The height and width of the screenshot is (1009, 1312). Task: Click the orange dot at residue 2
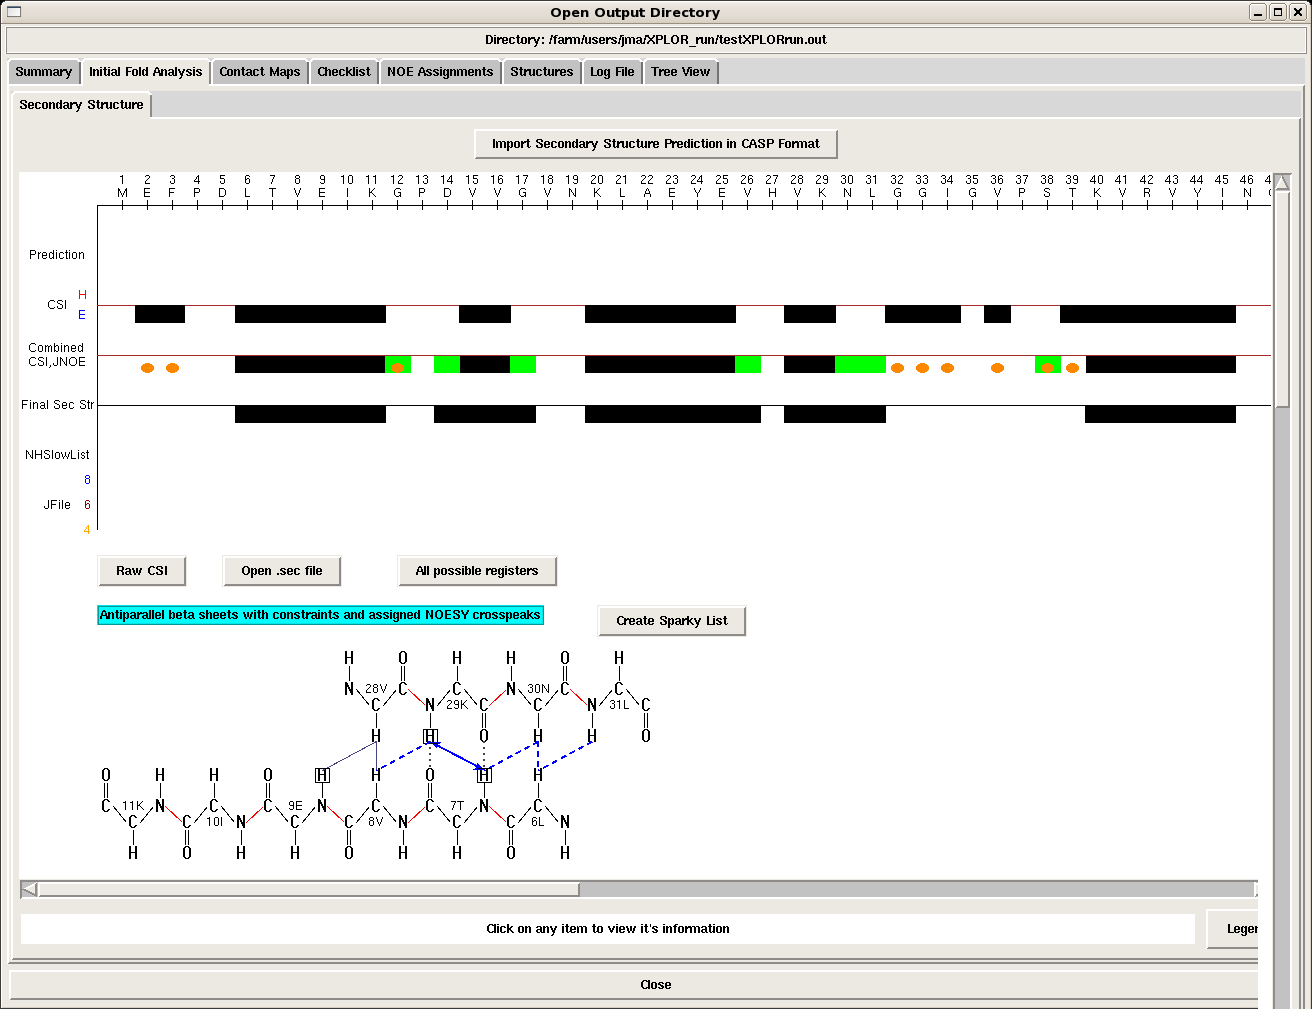click(147, 368)
